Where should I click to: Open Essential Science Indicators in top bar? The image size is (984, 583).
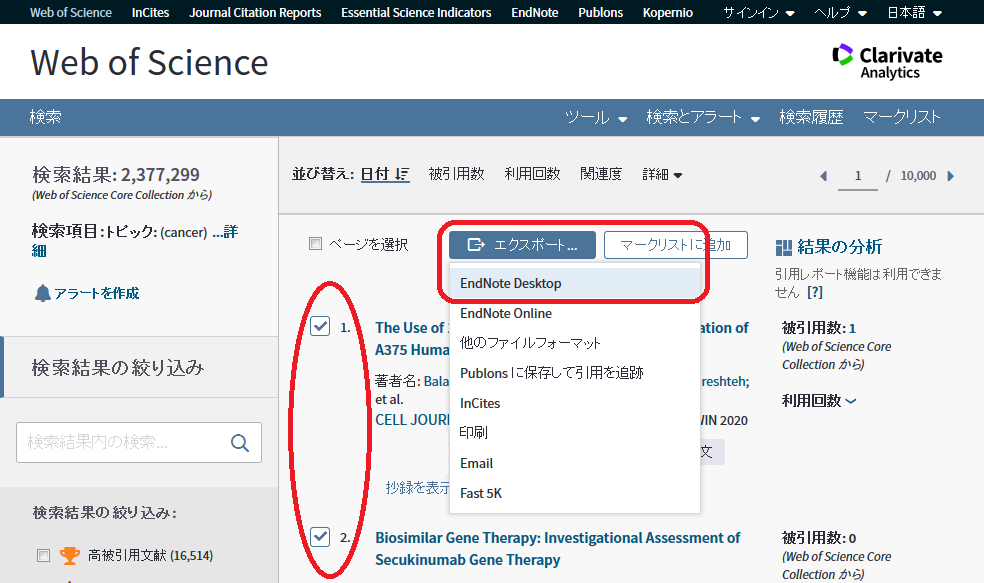click(x=416, y=13)
